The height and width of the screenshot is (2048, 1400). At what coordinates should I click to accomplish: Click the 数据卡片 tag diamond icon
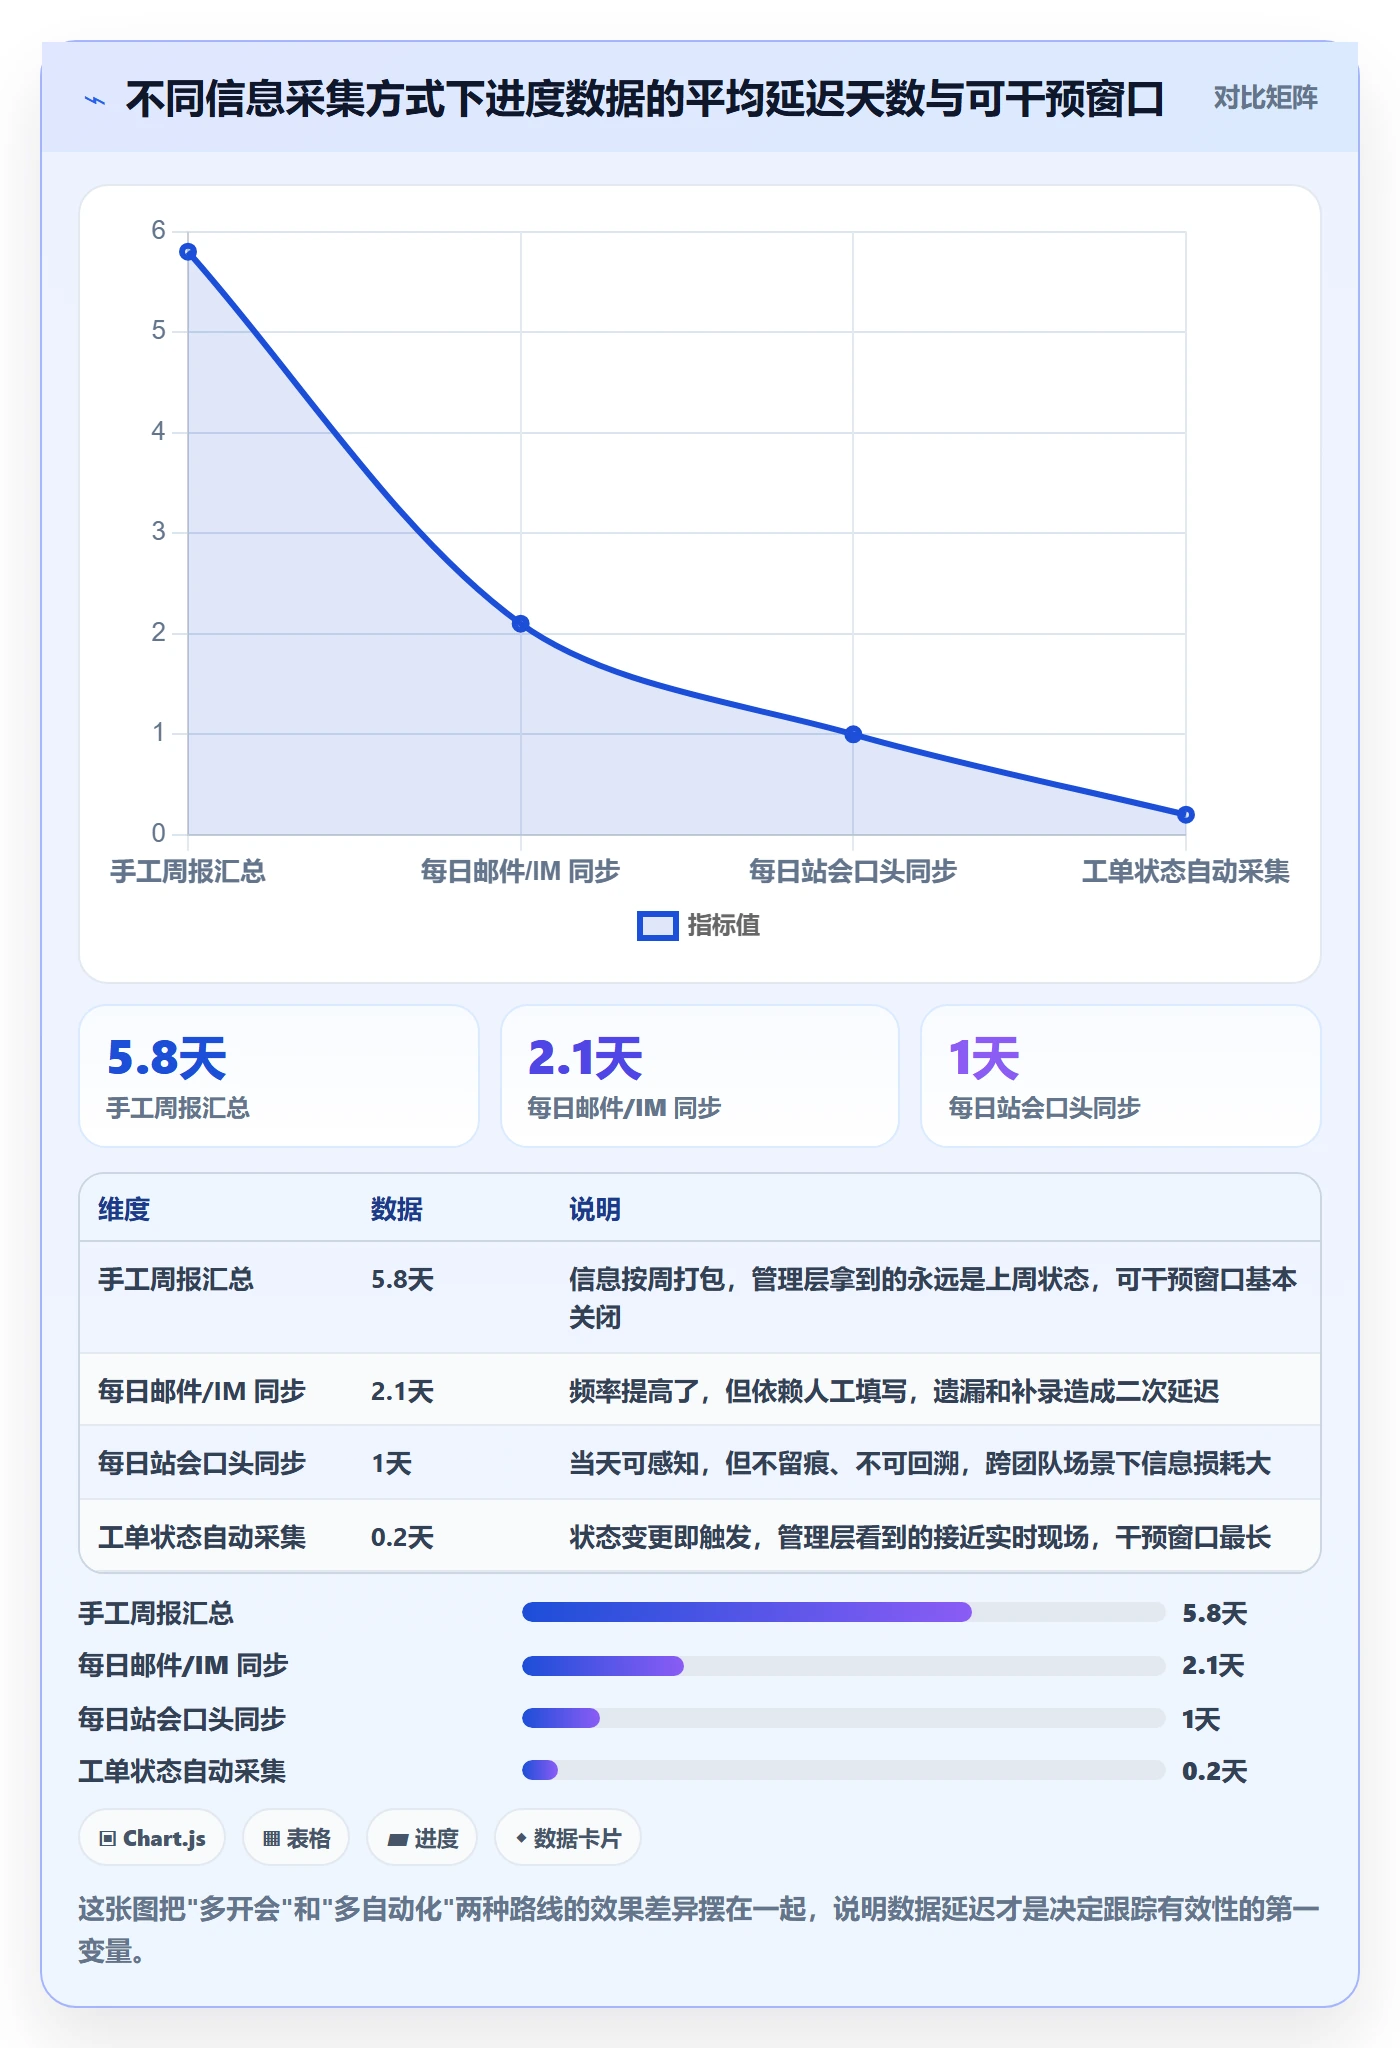[x=521, y=1838]
